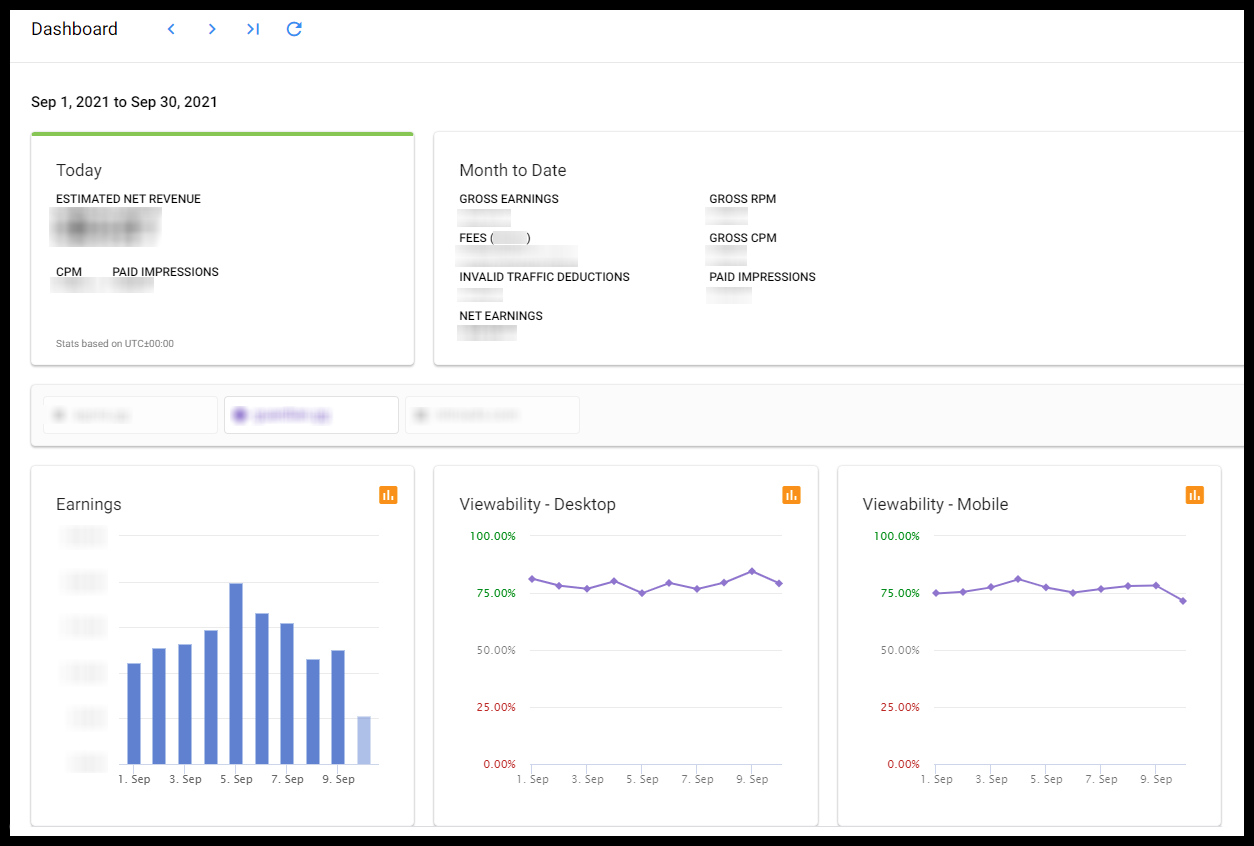Change chart type on Viewability - Desktop card

click(x=791, y=494)
